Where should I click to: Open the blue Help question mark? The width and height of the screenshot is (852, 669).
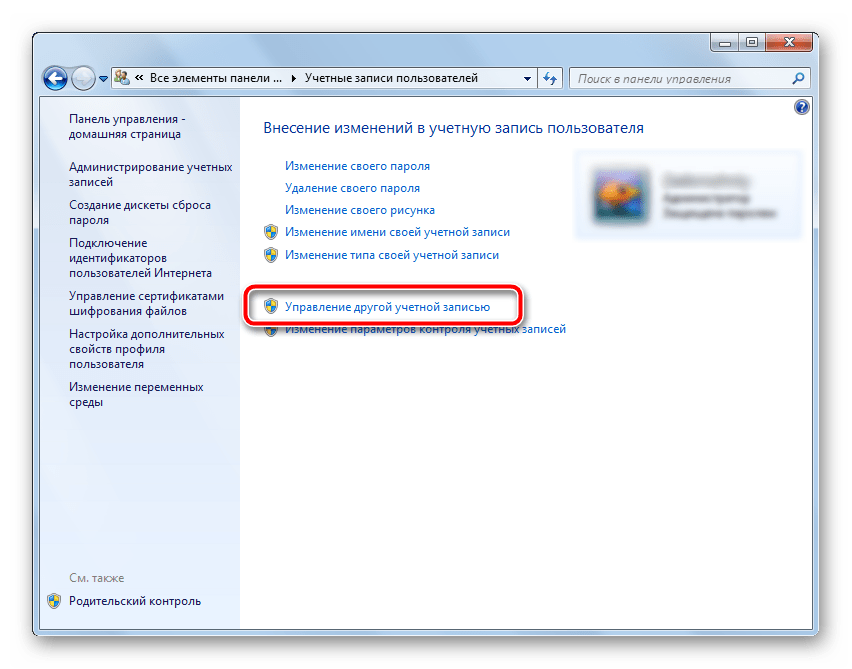[801, 107]
